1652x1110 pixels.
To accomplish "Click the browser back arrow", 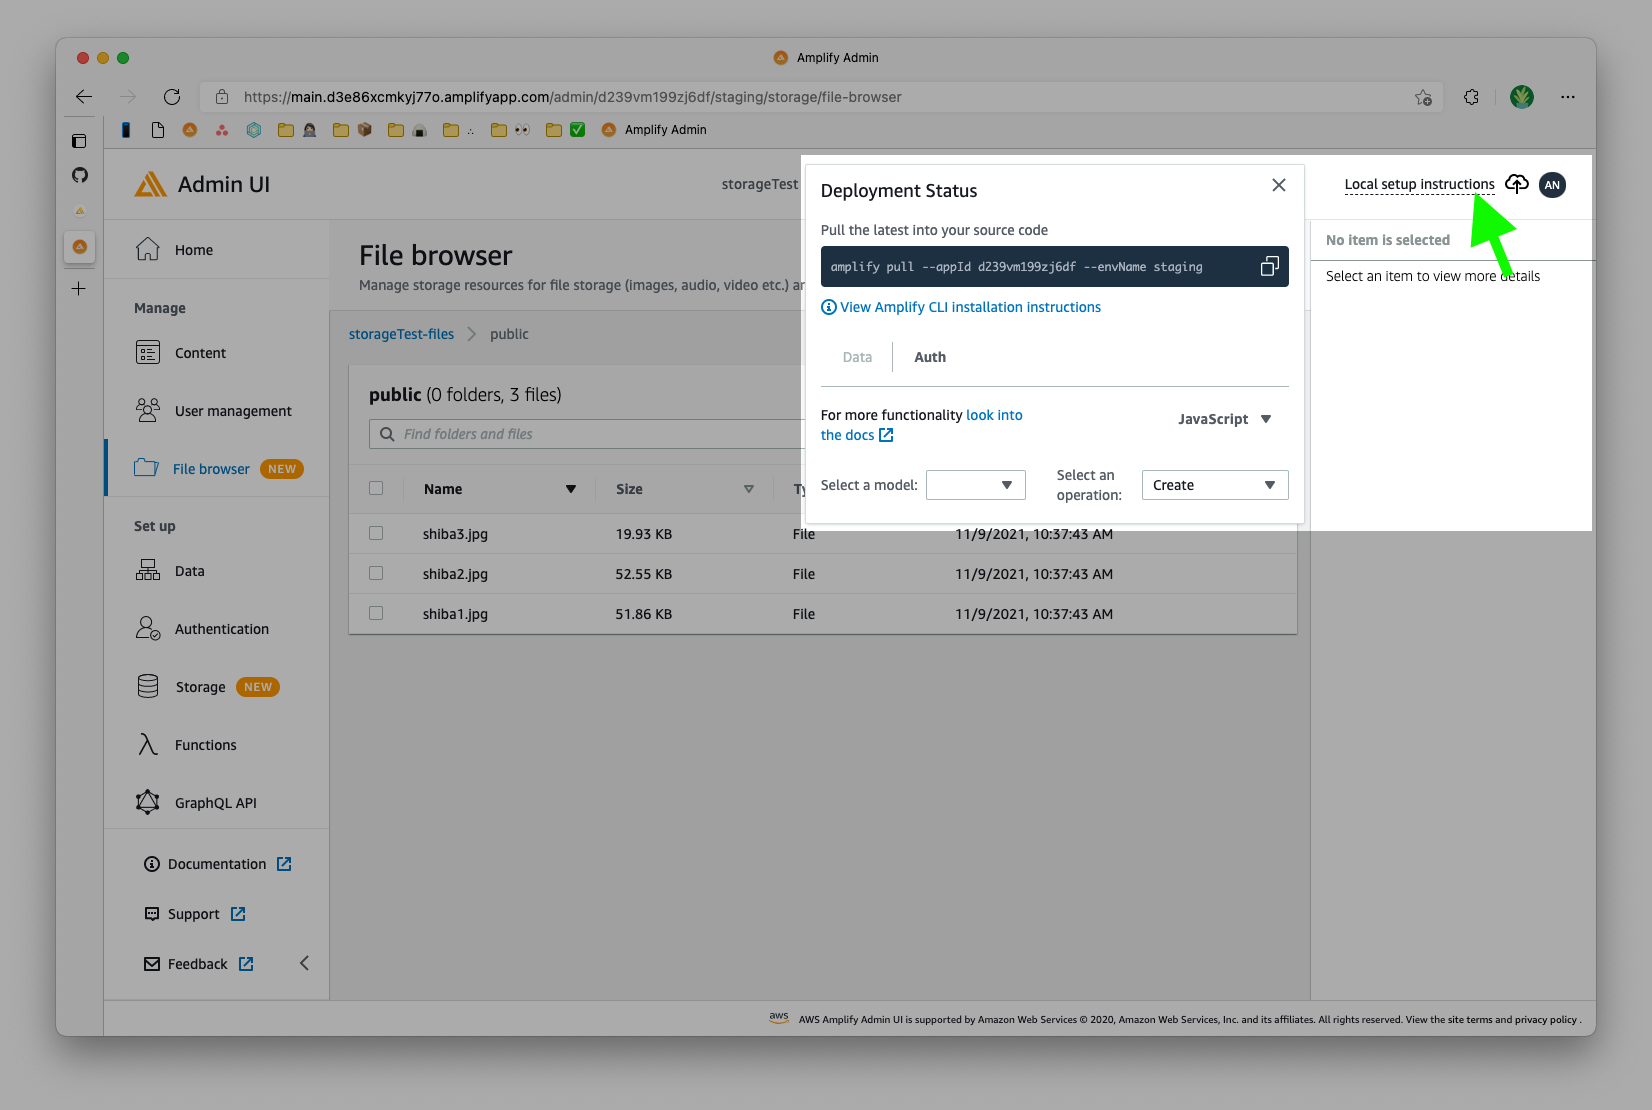I will (x=84, y=97).
